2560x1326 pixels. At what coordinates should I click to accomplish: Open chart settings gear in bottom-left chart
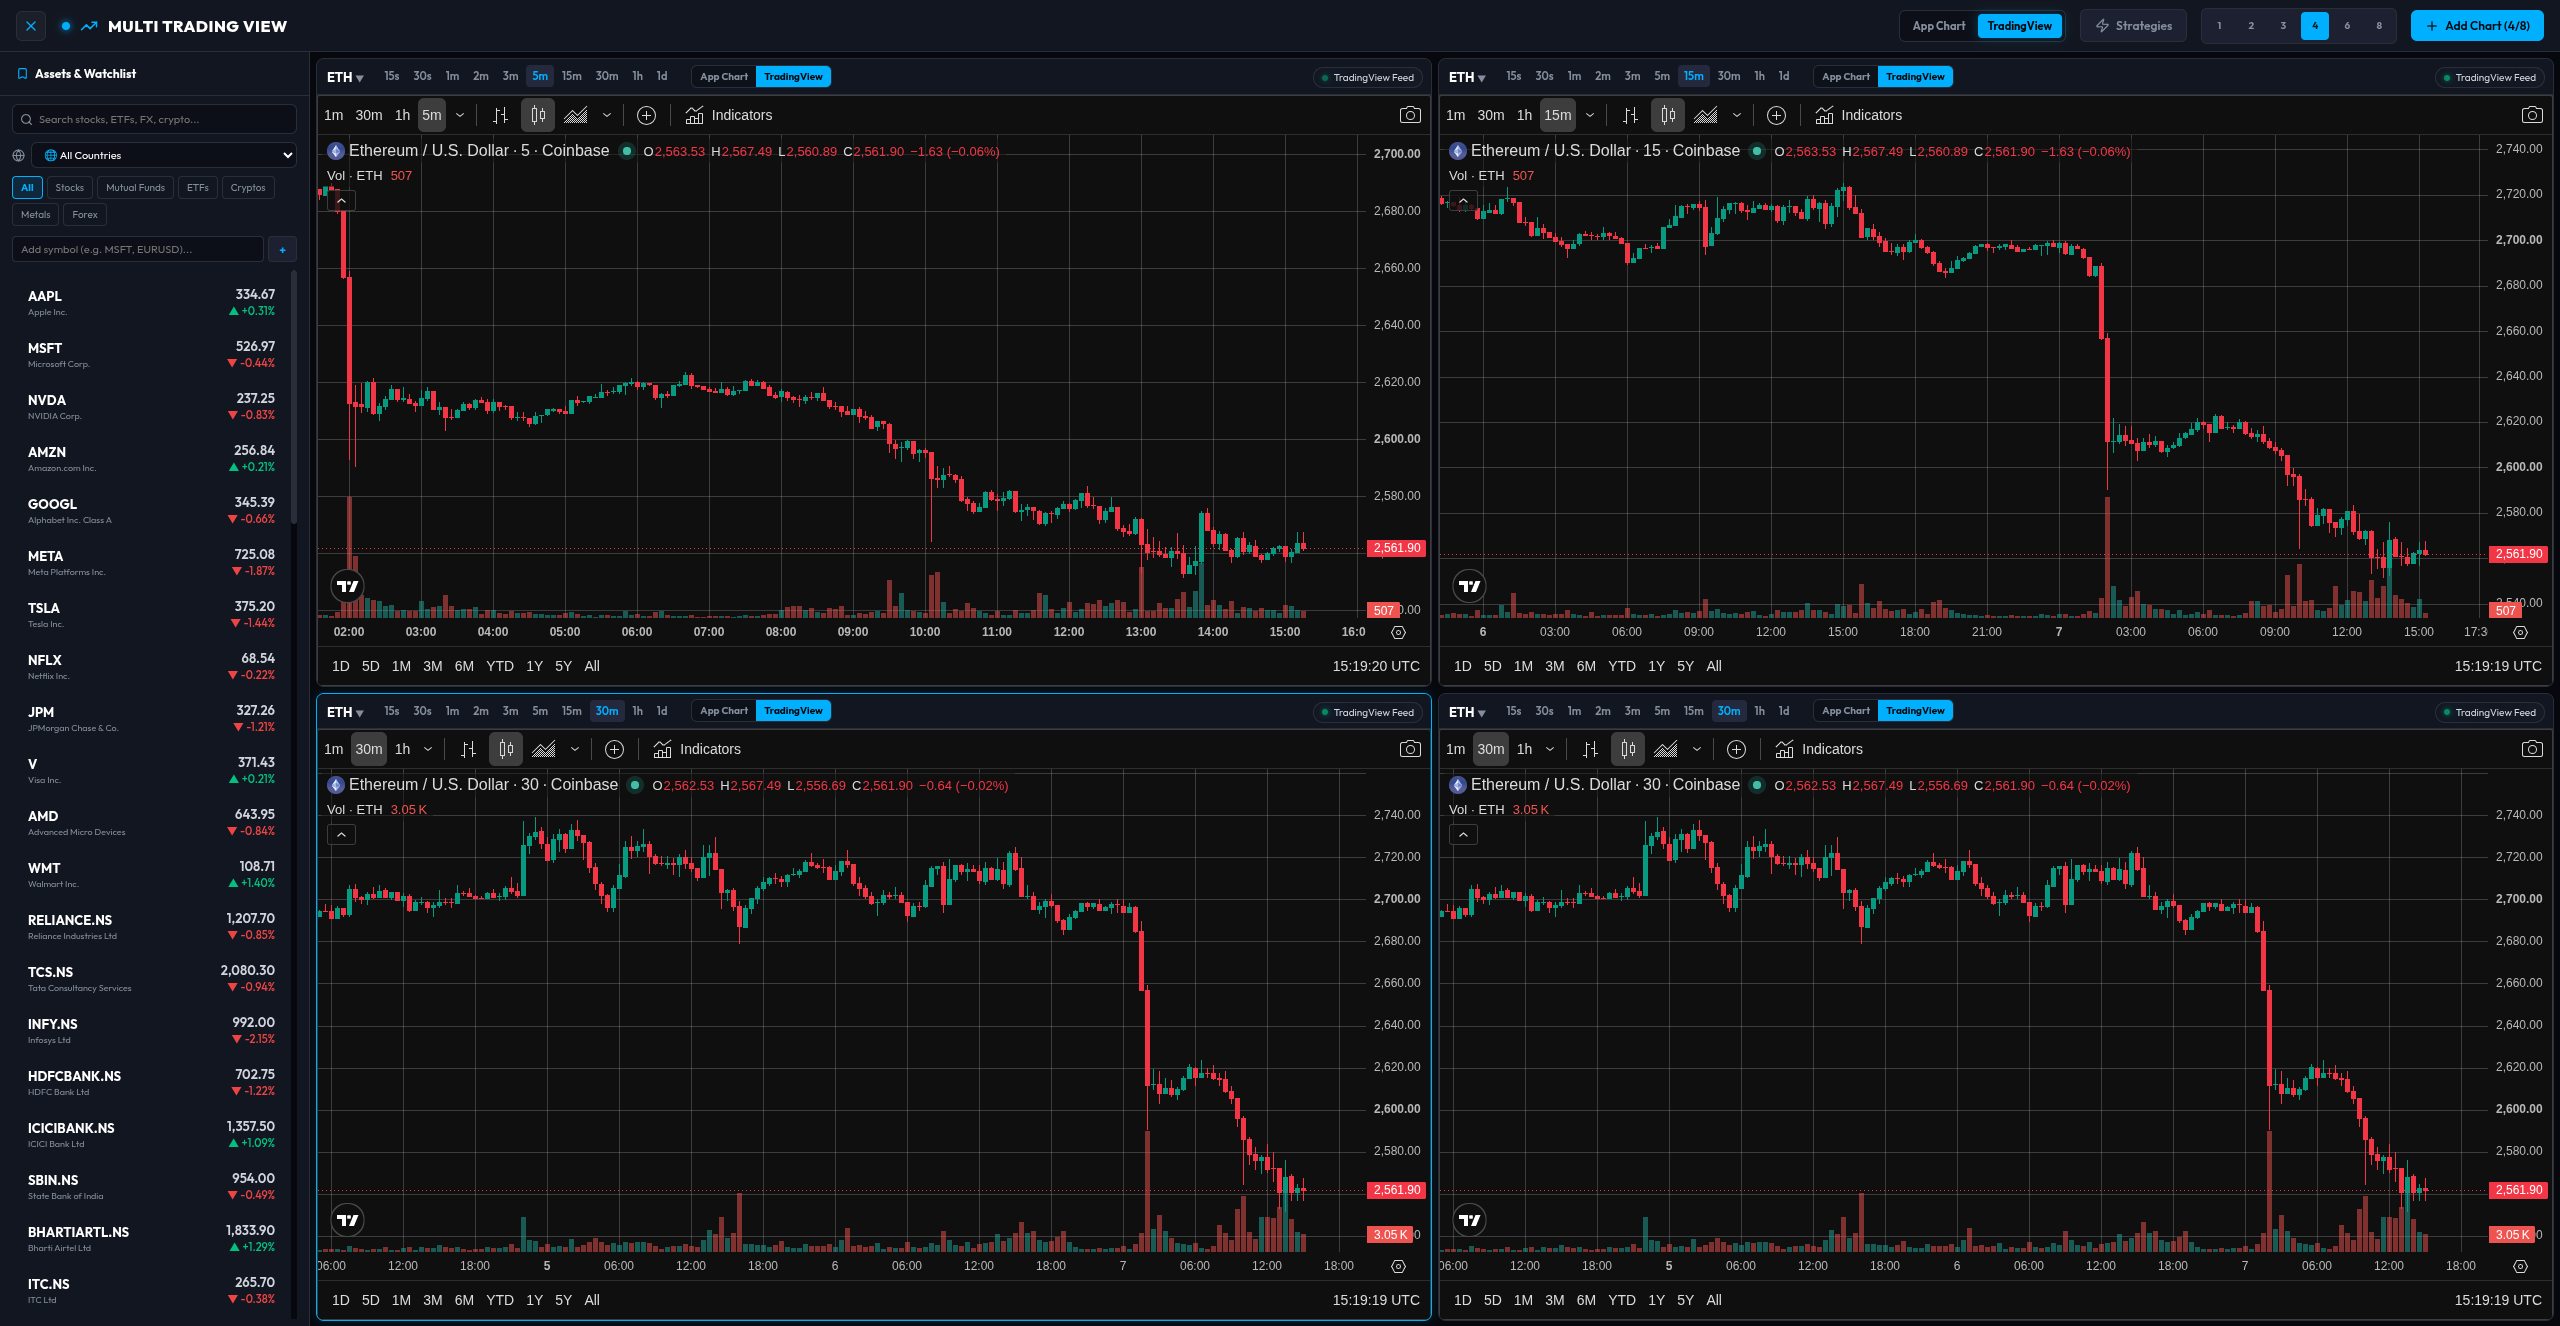point(1399,1266)
